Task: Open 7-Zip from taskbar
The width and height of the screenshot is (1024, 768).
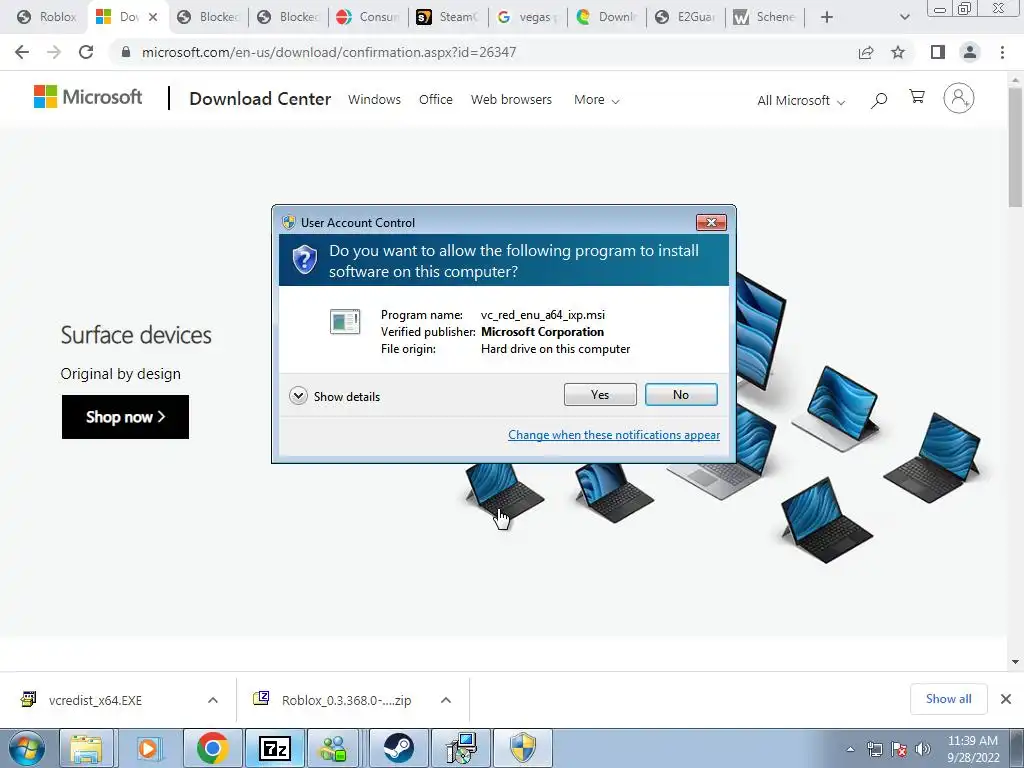Action: pyautogui.click(x=274, y=748)
